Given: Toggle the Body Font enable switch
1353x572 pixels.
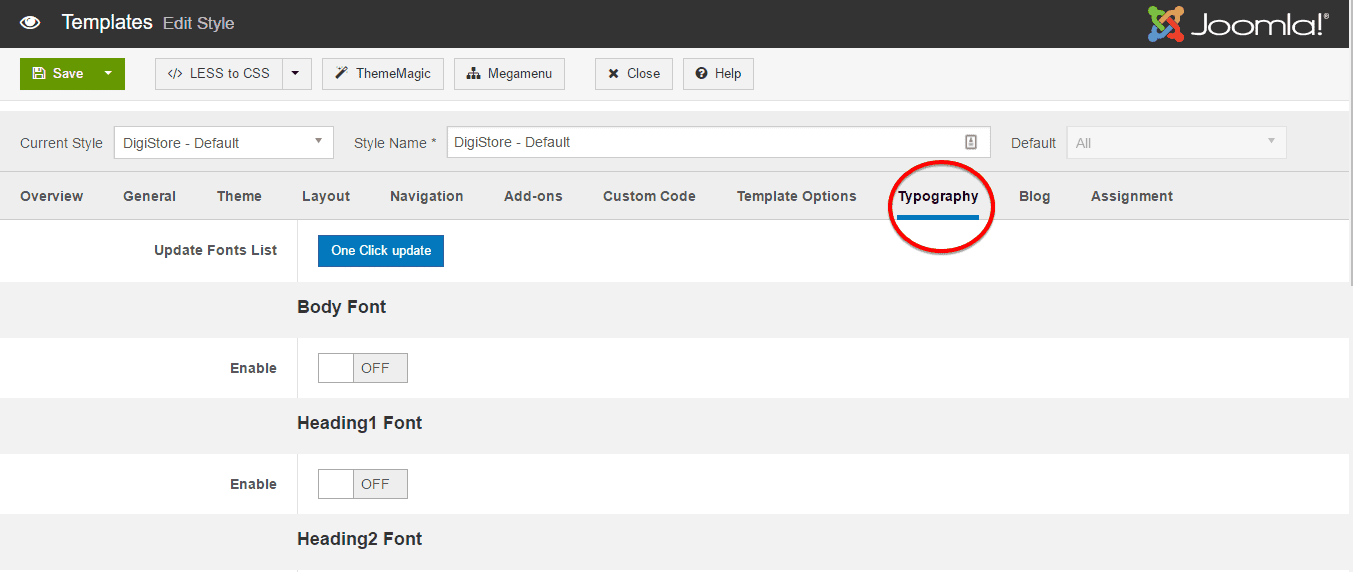Looking at the screenshot, I should click(362, 368).
